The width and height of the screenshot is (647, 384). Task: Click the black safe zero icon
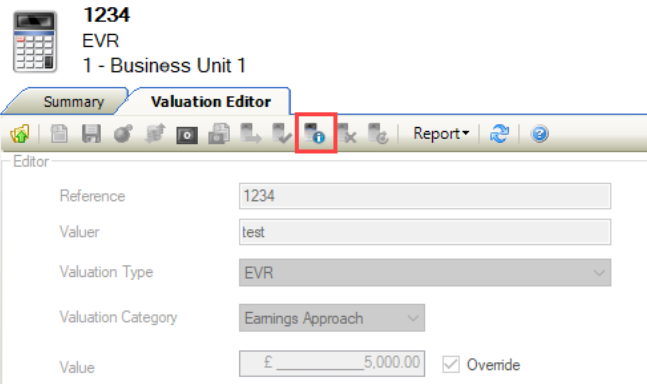point(187,135)
